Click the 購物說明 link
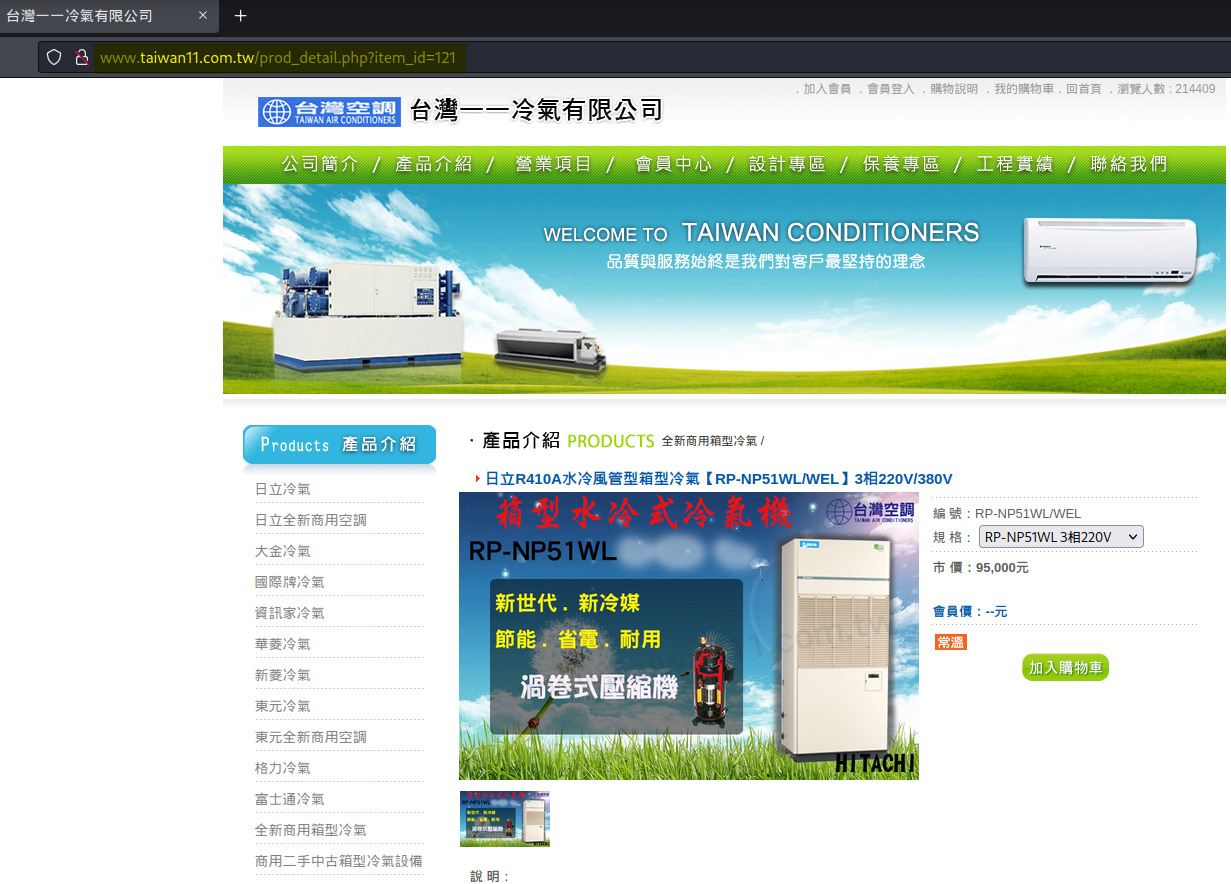Screen dimensions: 1231x884 click(x=954, y=89)
